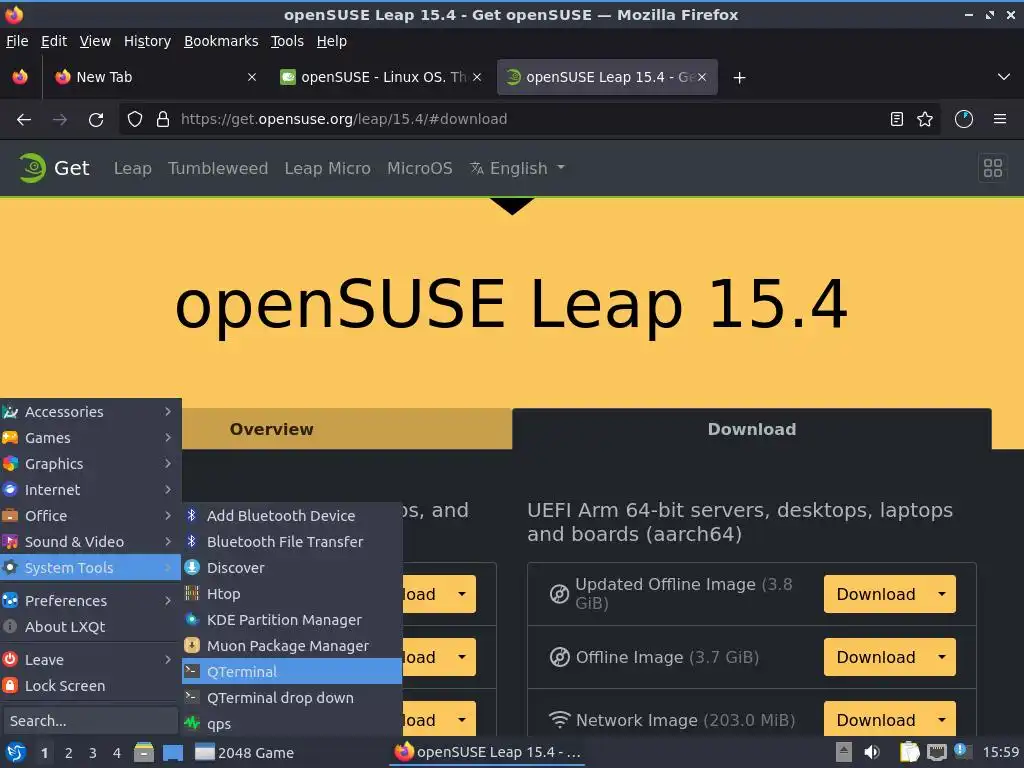Viewport: 1024px width, 768px height.
Task: Open the File menu in the menu bar
Action: (x=17, y=41)
